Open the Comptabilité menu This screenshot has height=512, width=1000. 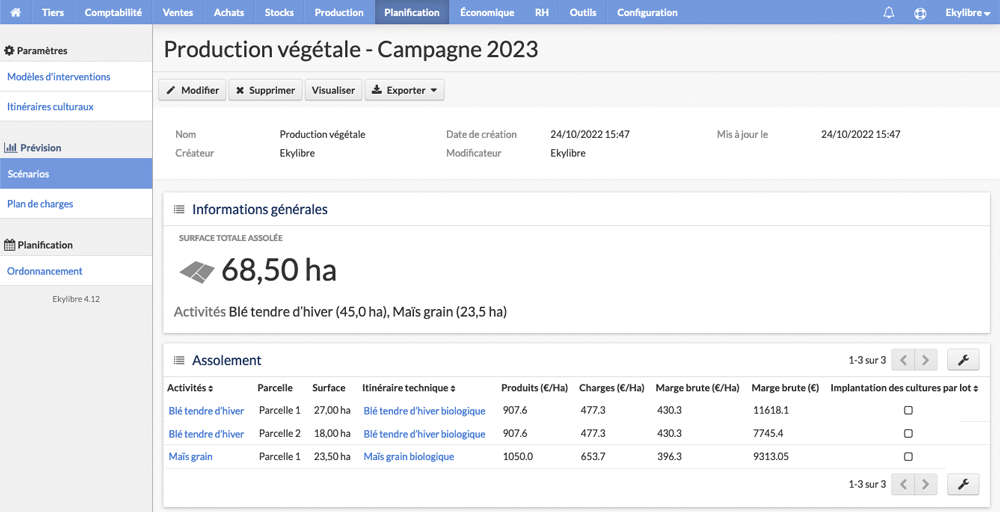[113, 12]
